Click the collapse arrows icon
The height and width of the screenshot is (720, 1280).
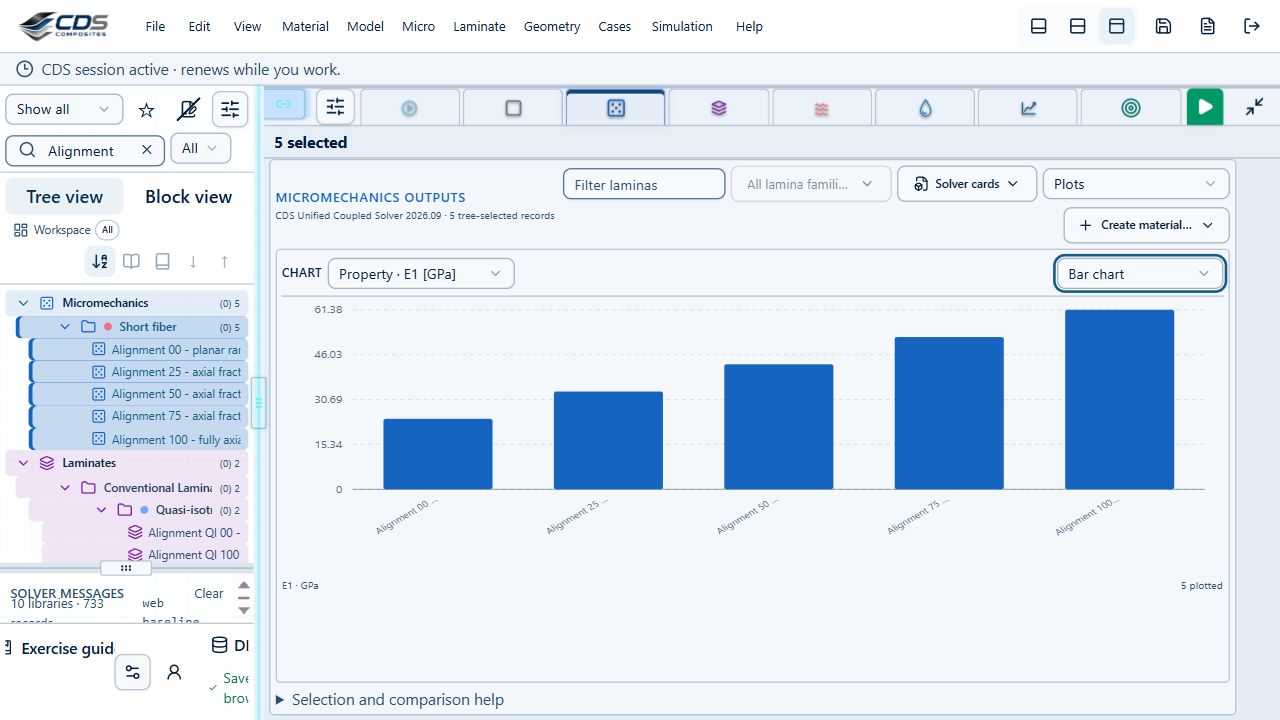[1255, 107]
